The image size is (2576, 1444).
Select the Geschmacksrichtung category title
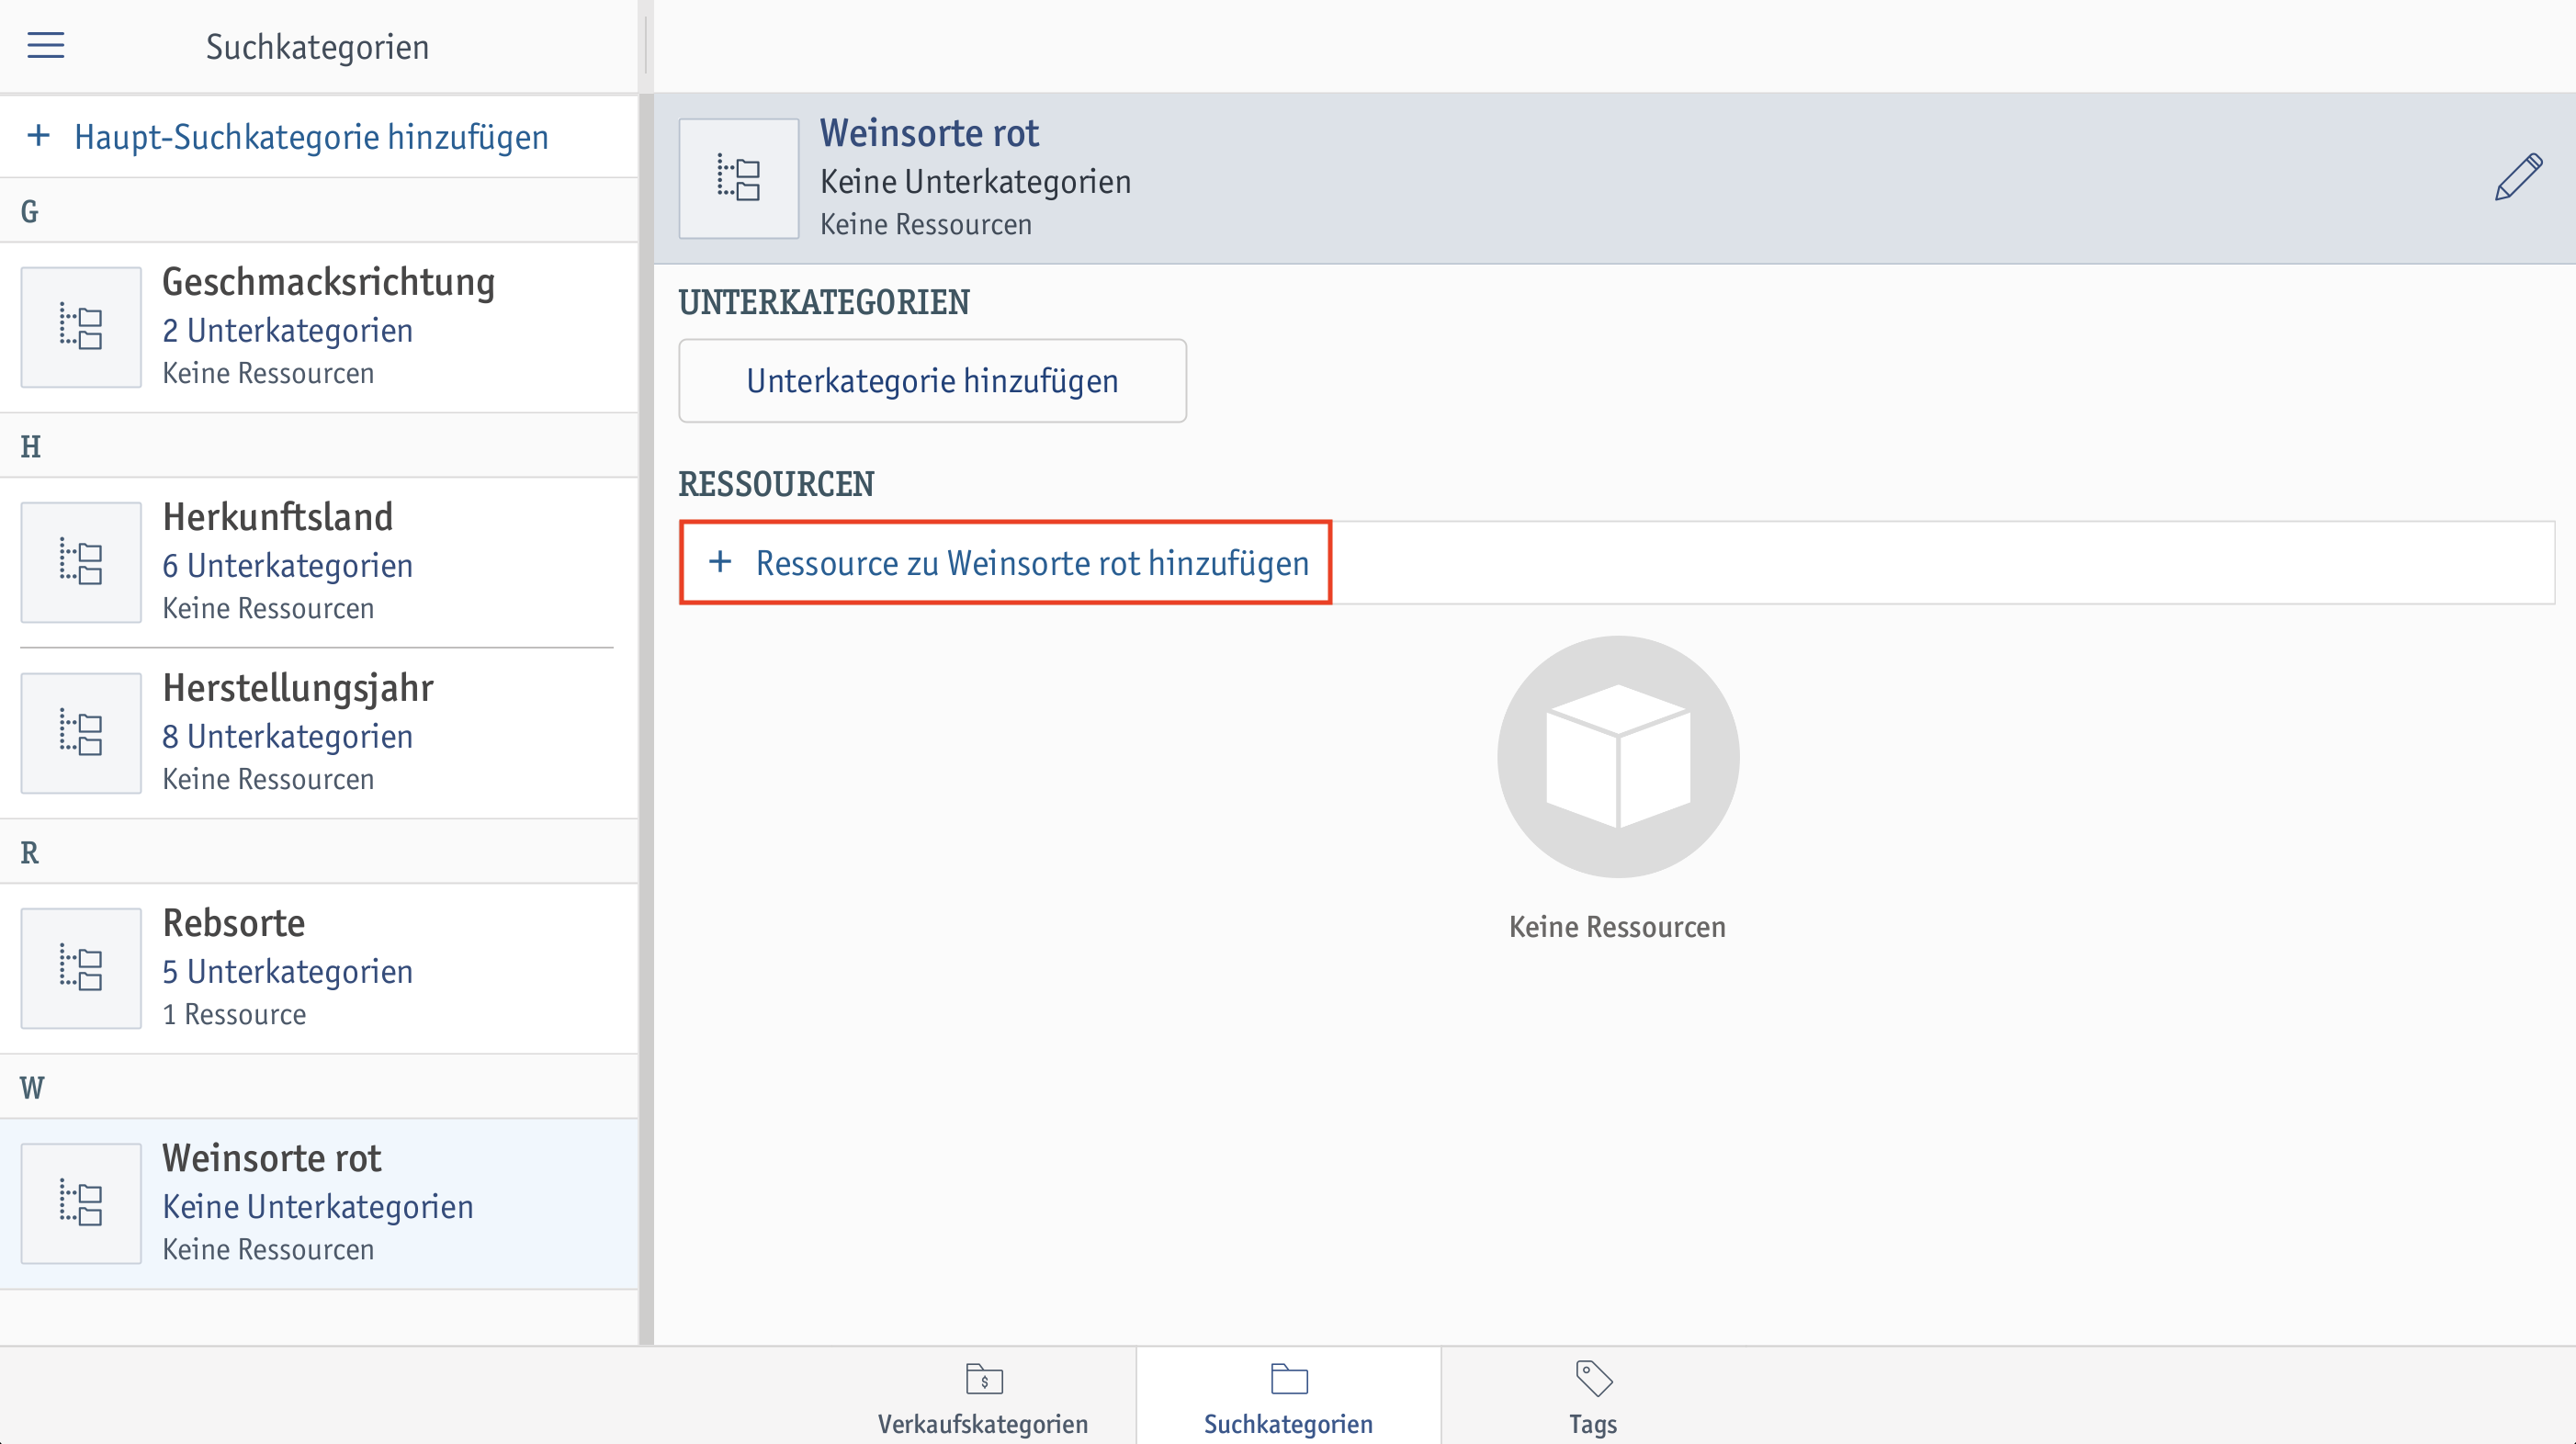tap(329, 282)
